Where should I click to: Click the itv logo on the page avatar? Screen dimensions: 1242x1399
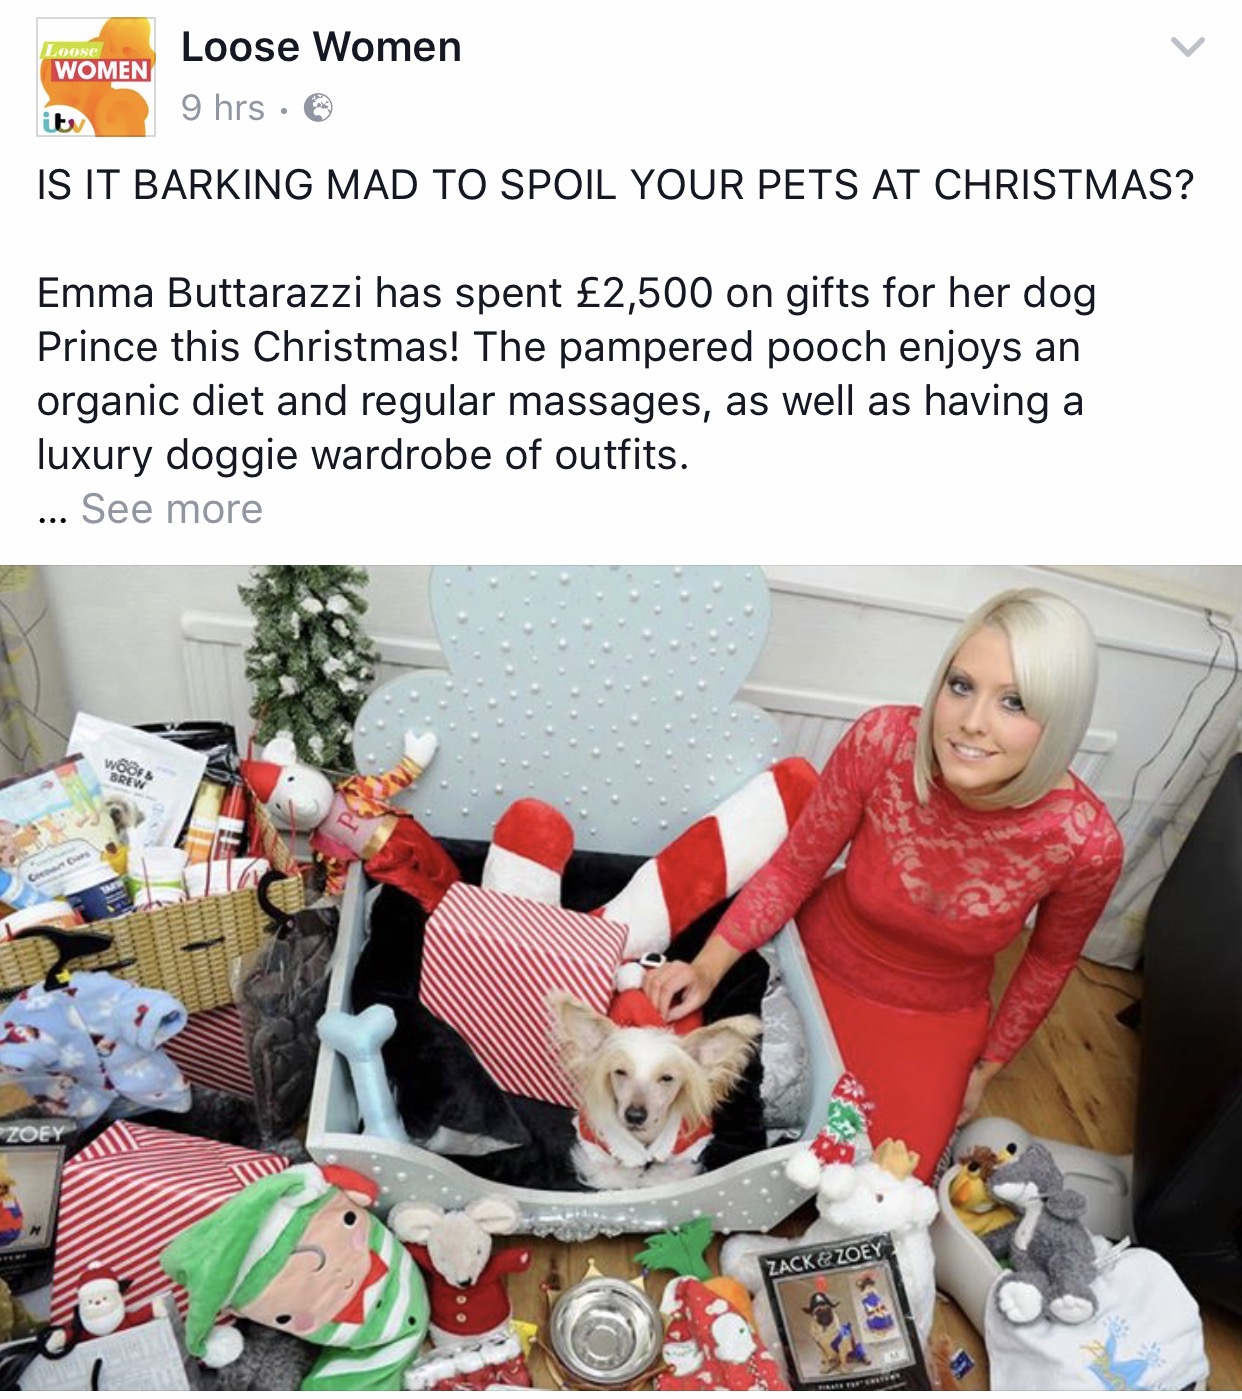click(63, 121)
